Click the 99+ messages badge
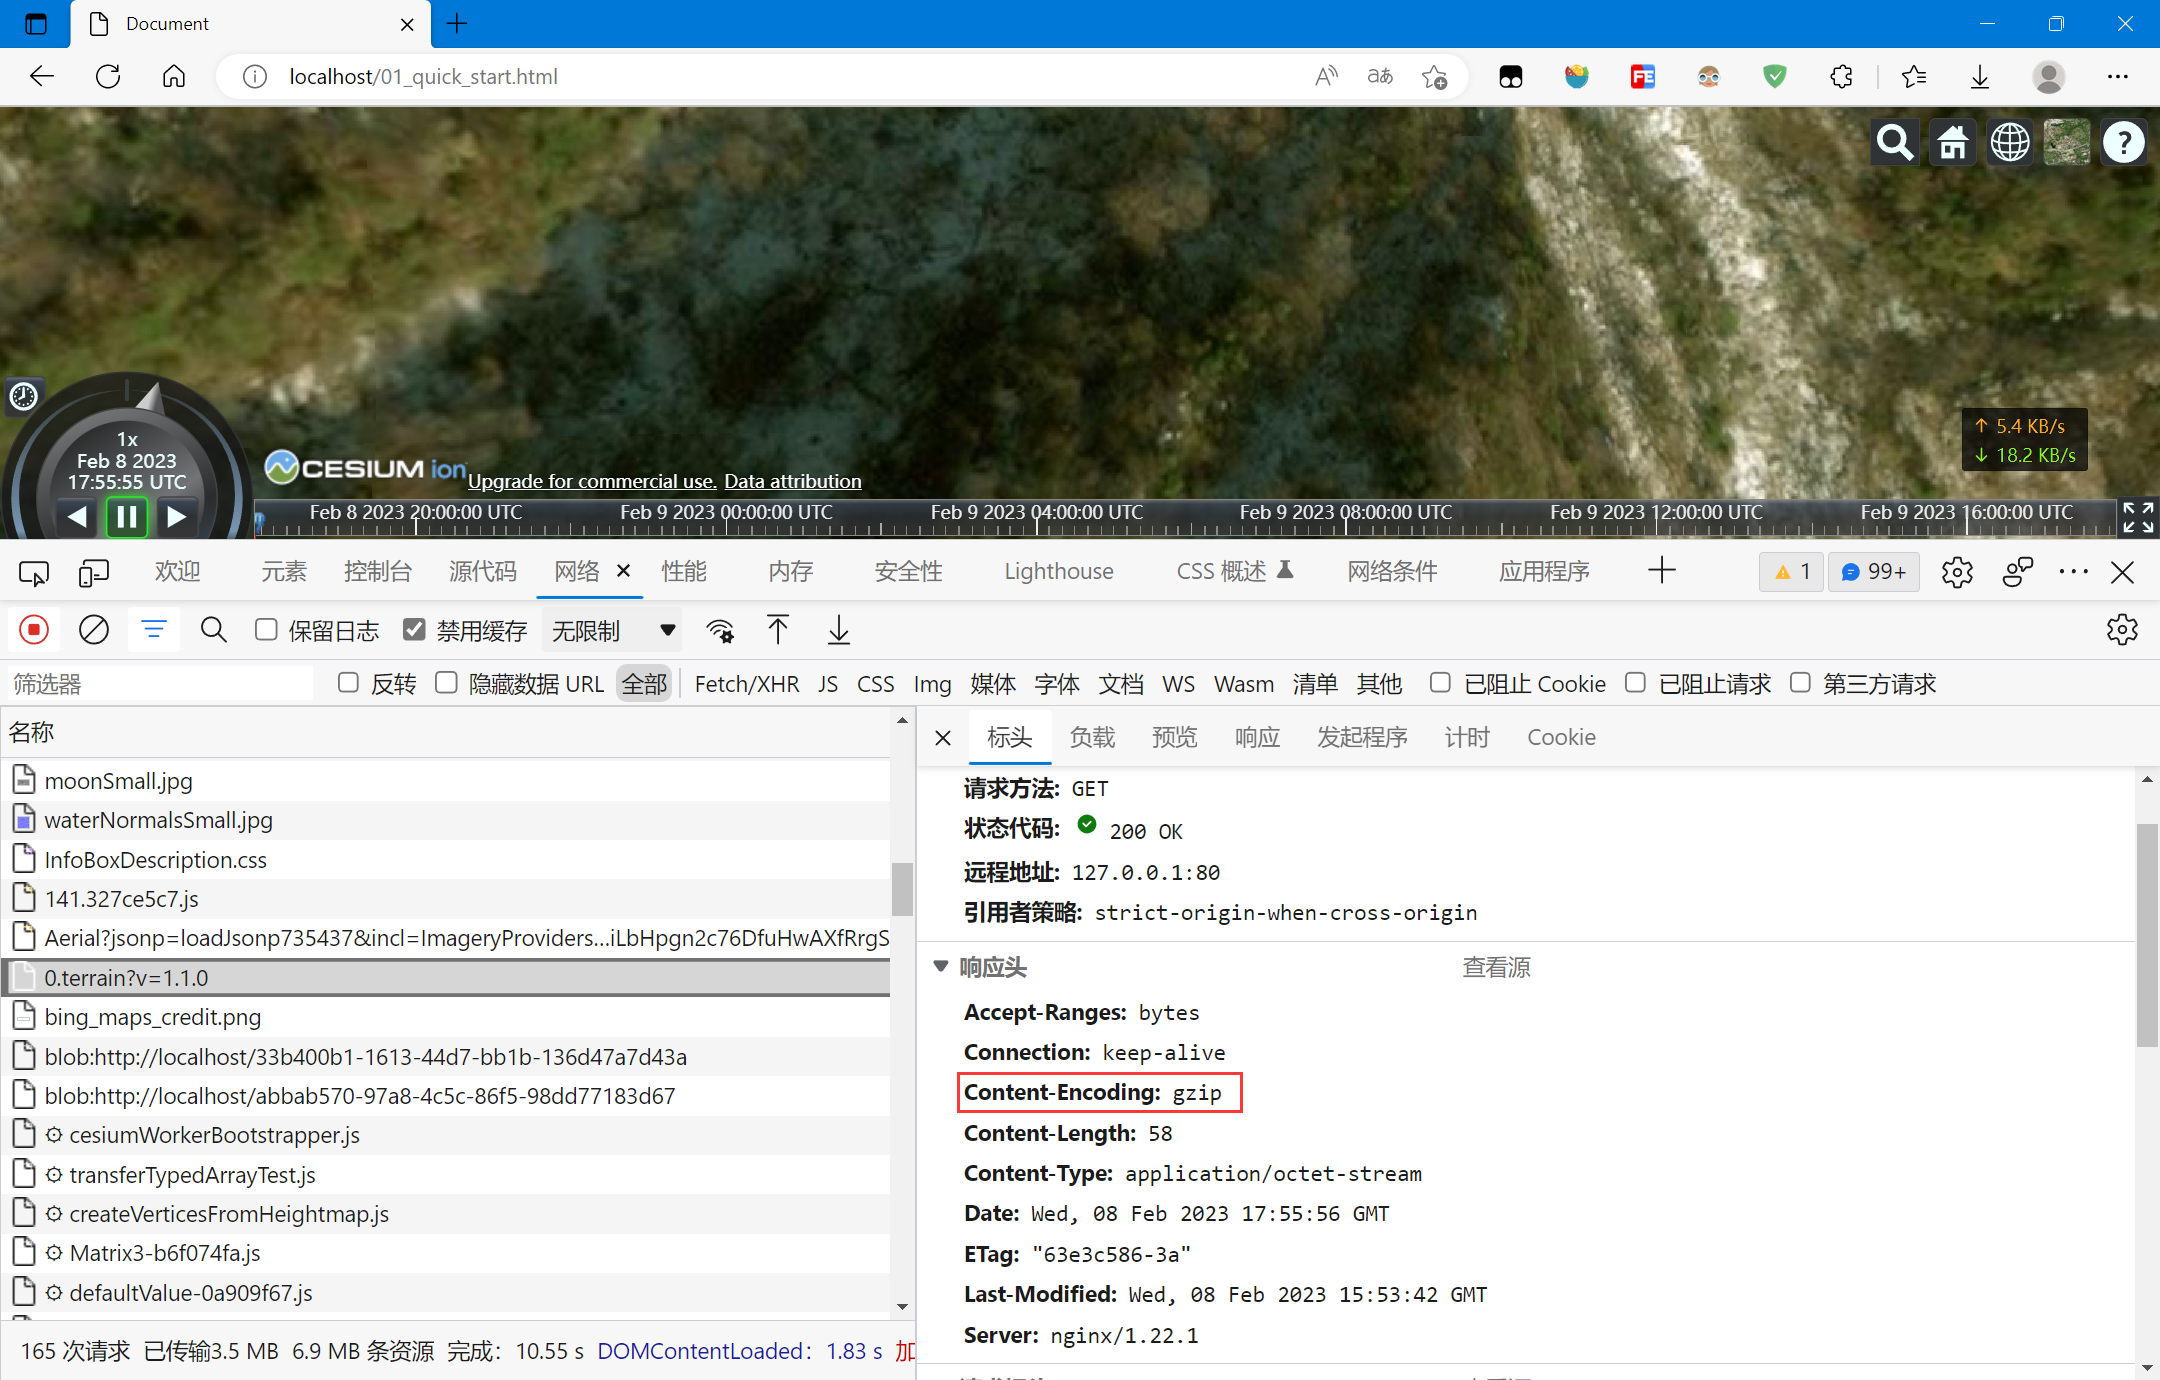Screen dimensions: 2160x1380 point(1874,572)
